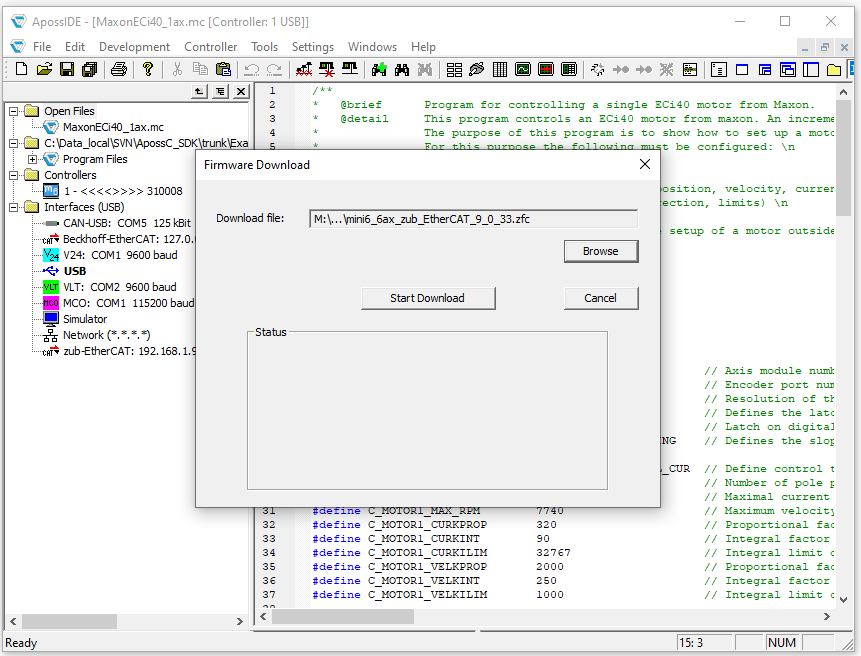This screenshot has height=656, width=861.
Task: Select the Beckhoff-EtherCAT interface
Action: (x=128, y=239)
